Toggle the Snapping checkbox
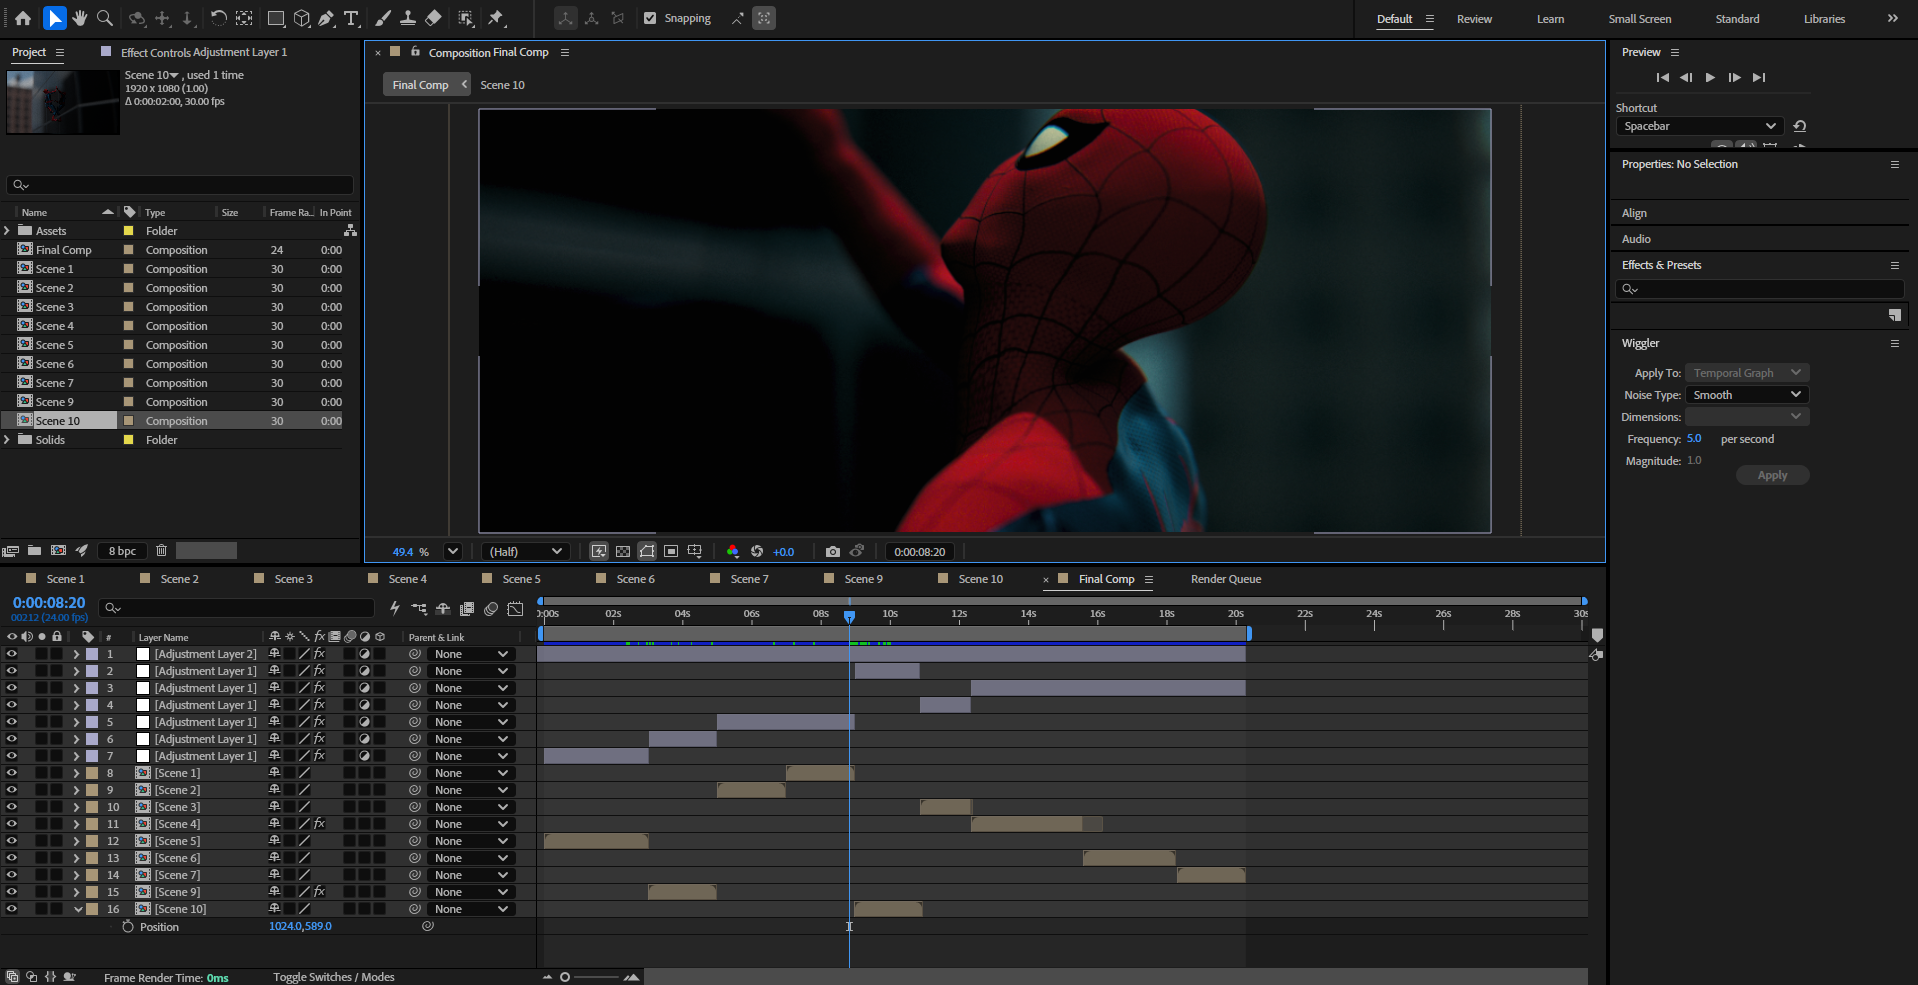Screen dimensions: 1918x985 click(x=650, y=18)
